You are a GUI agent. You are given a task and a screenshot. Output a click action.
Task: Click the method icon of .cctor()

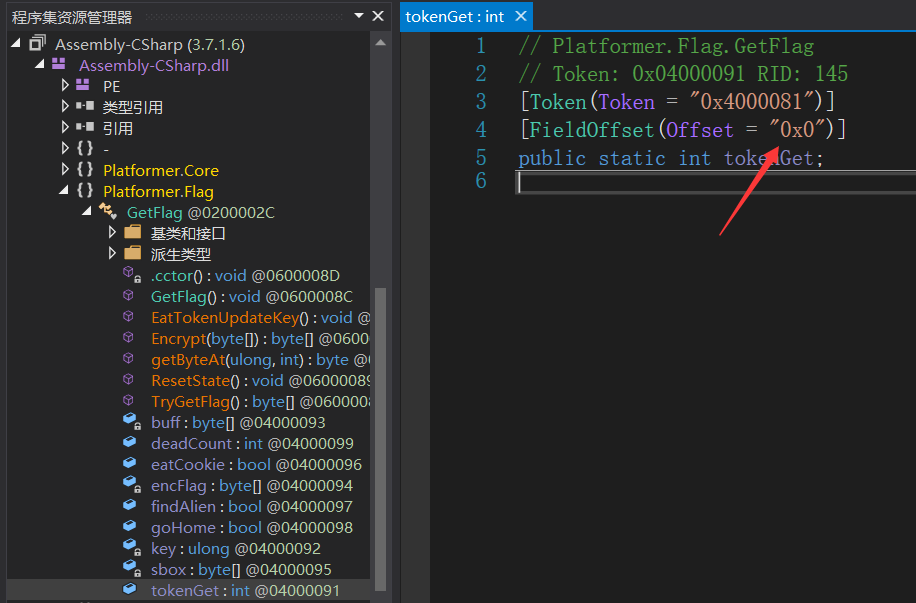[x=131, y=274]
